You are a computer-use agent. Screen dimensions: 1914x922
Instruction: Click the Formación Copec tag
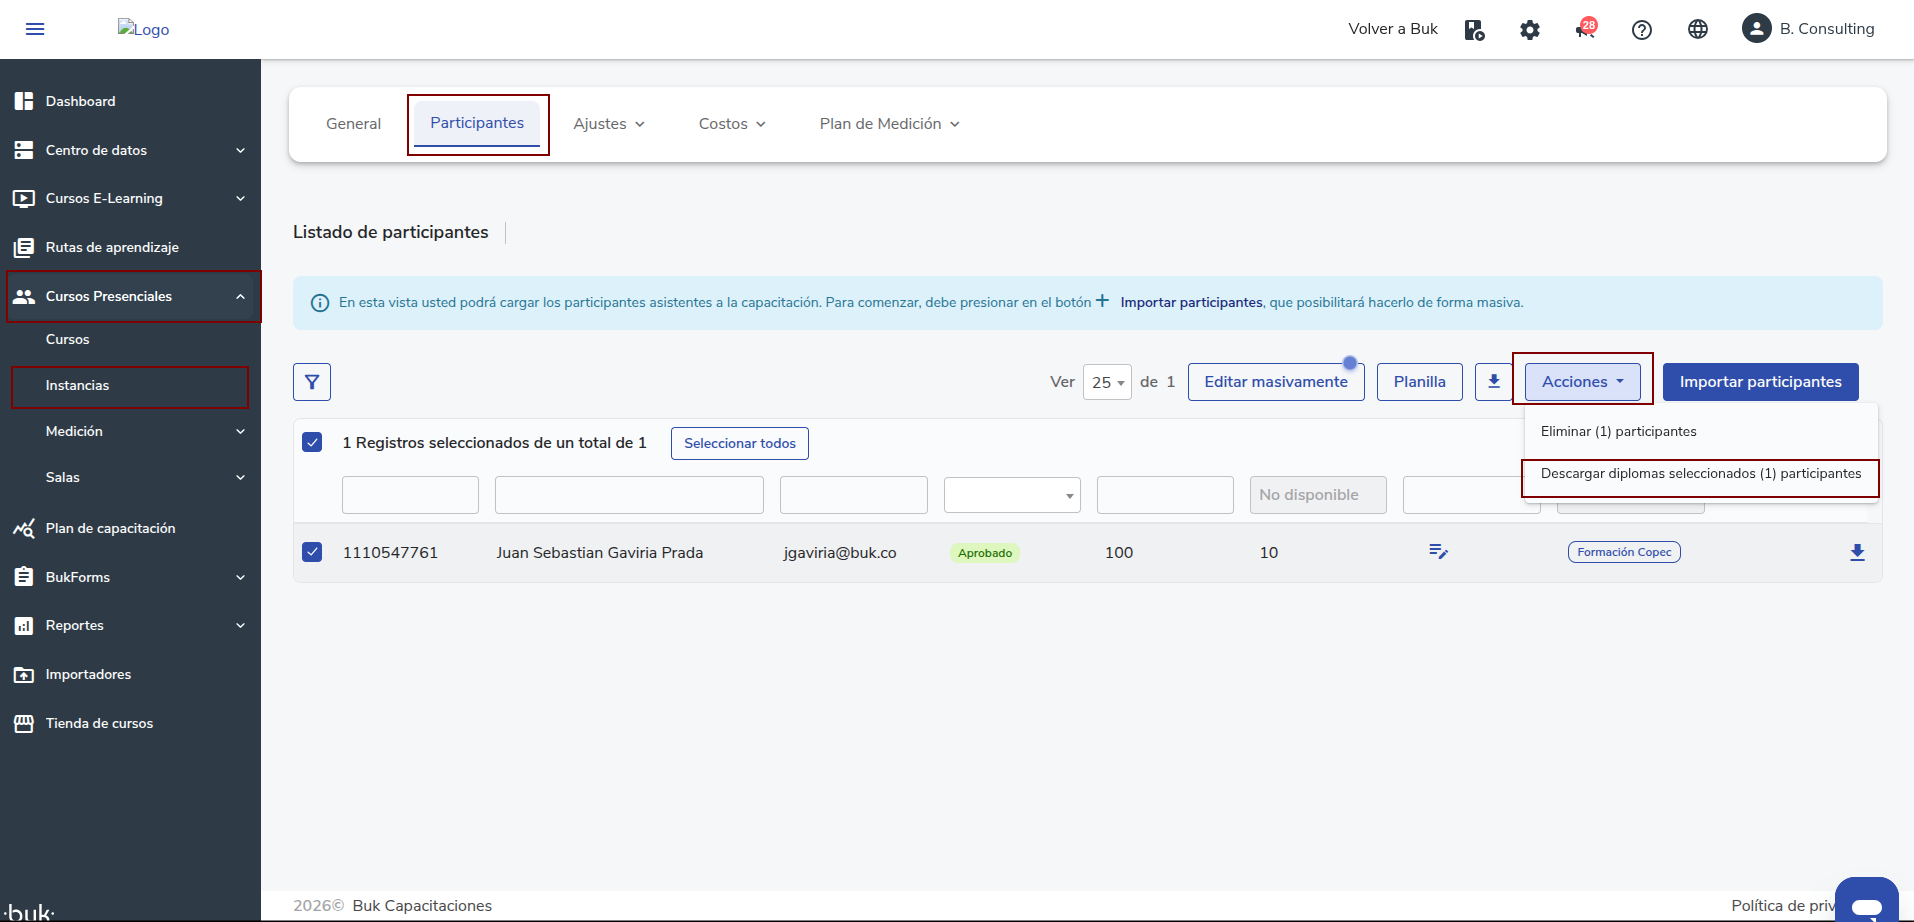1624,552
